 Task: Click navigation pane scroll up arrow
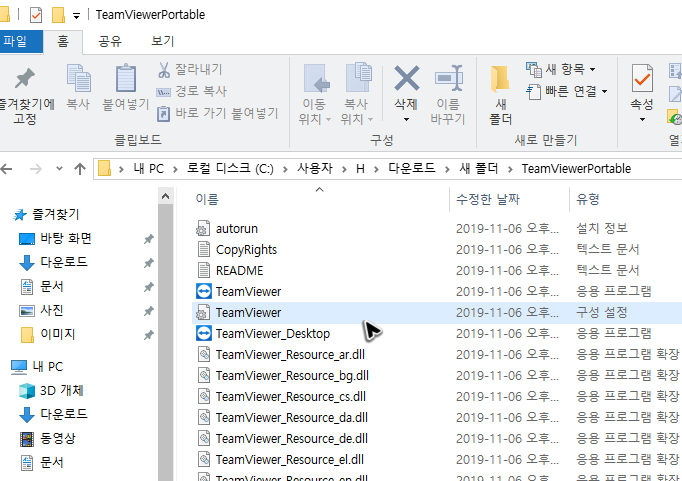165,197
